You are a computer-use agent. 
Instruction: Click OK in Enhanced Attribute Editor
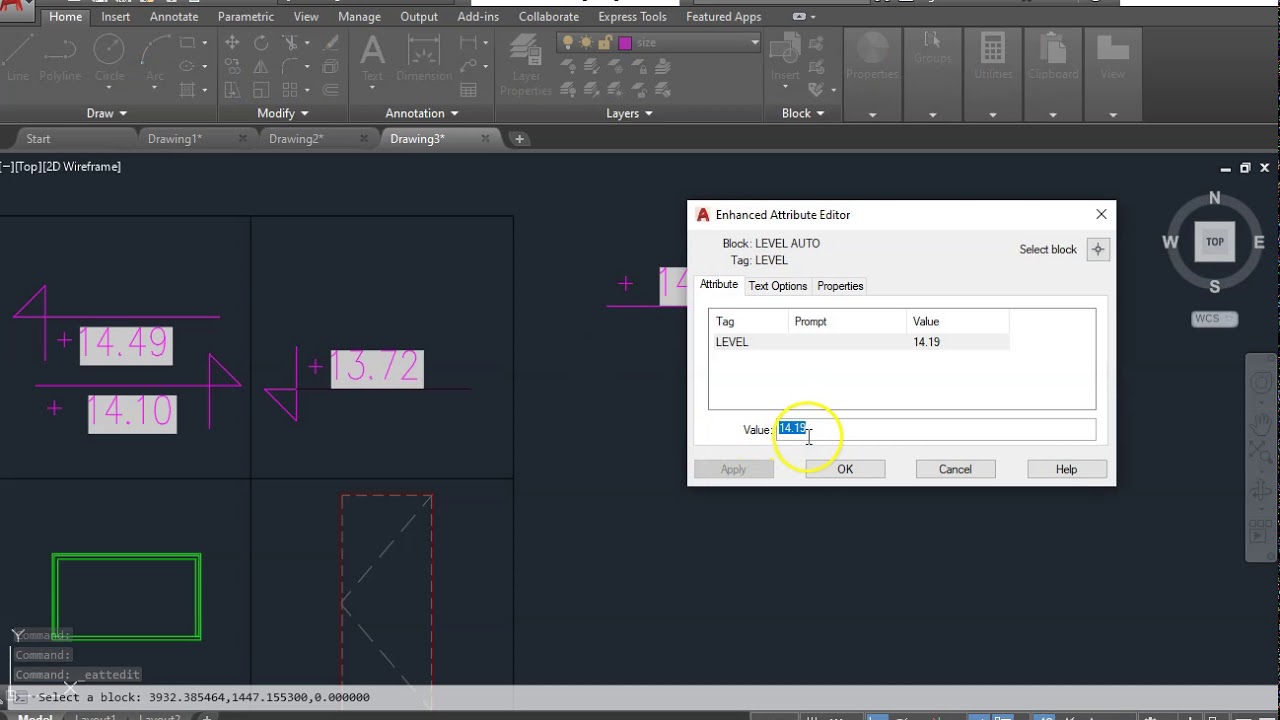coord(845,469)
